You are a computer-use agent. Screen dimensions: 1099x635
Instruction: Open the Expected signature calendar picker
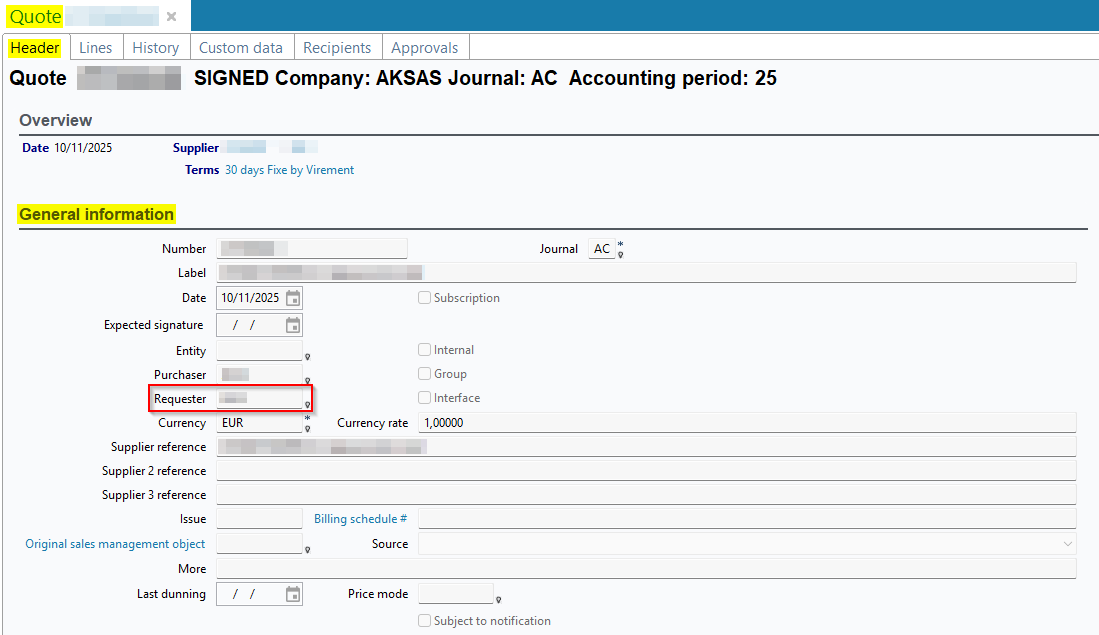pos(292,325)
